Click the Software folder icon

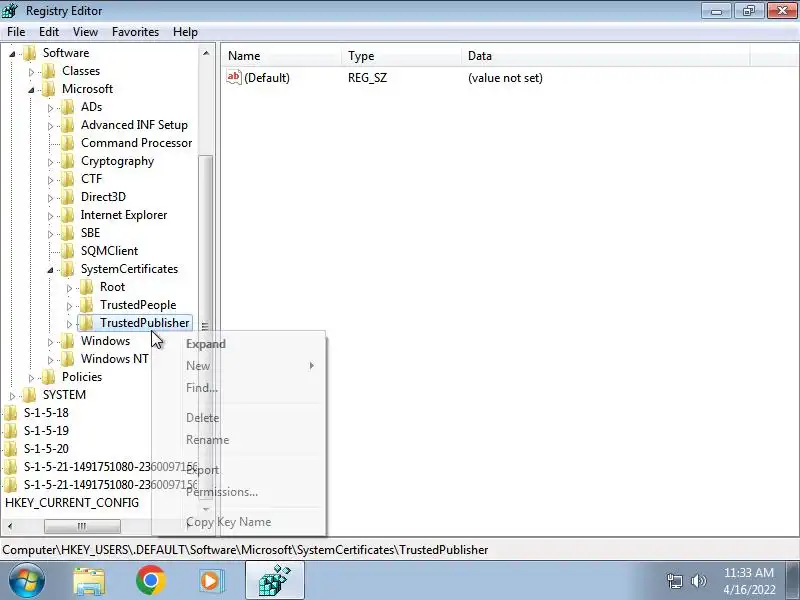click(x=30, y=53)
